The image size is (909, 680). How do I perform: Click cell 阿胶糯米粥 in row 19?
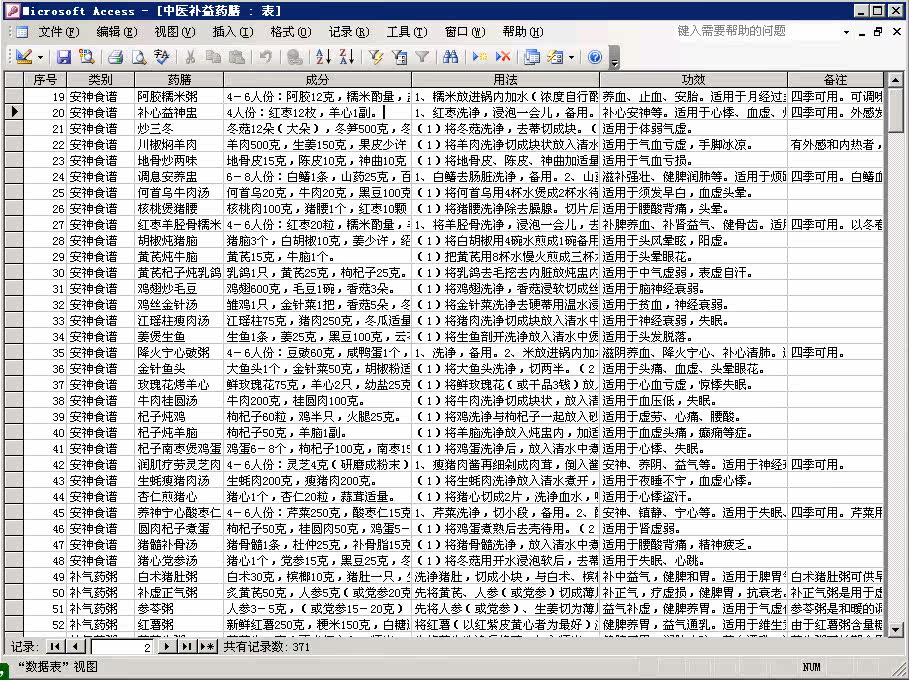tap(179, 97)
